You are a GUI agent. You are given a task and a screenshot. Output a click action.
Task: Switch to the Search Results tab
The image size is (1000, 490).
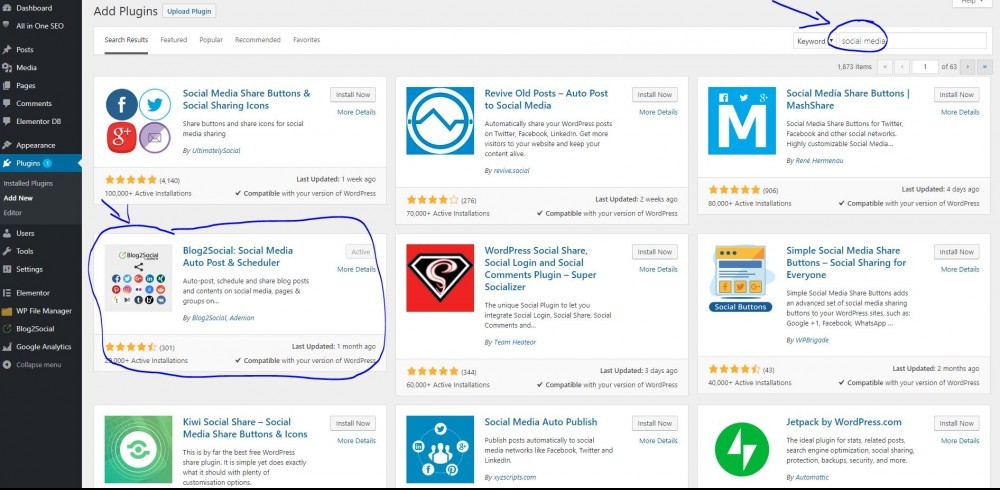point(126,40)
